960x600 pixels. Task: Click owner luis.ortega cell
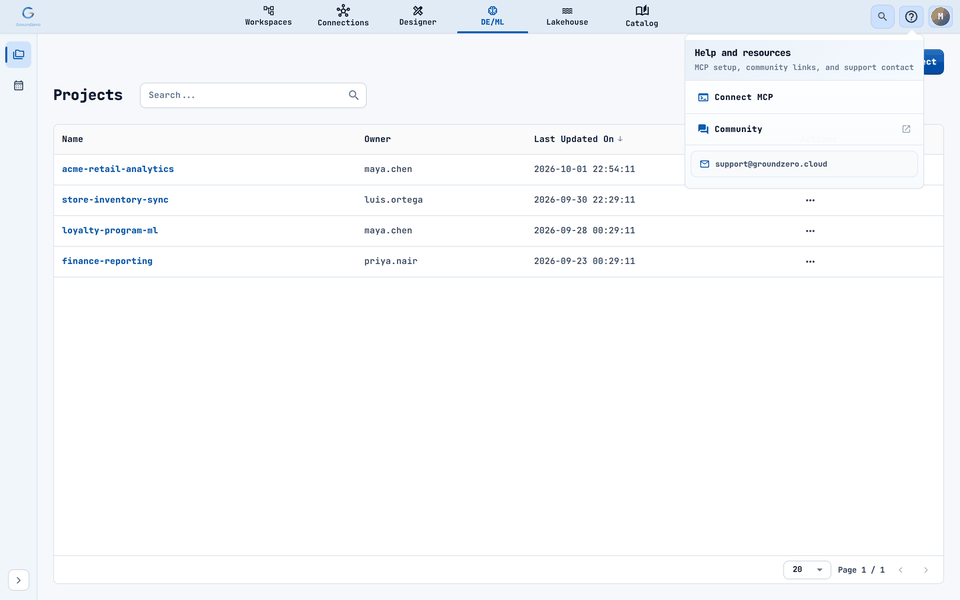(393, 200)
